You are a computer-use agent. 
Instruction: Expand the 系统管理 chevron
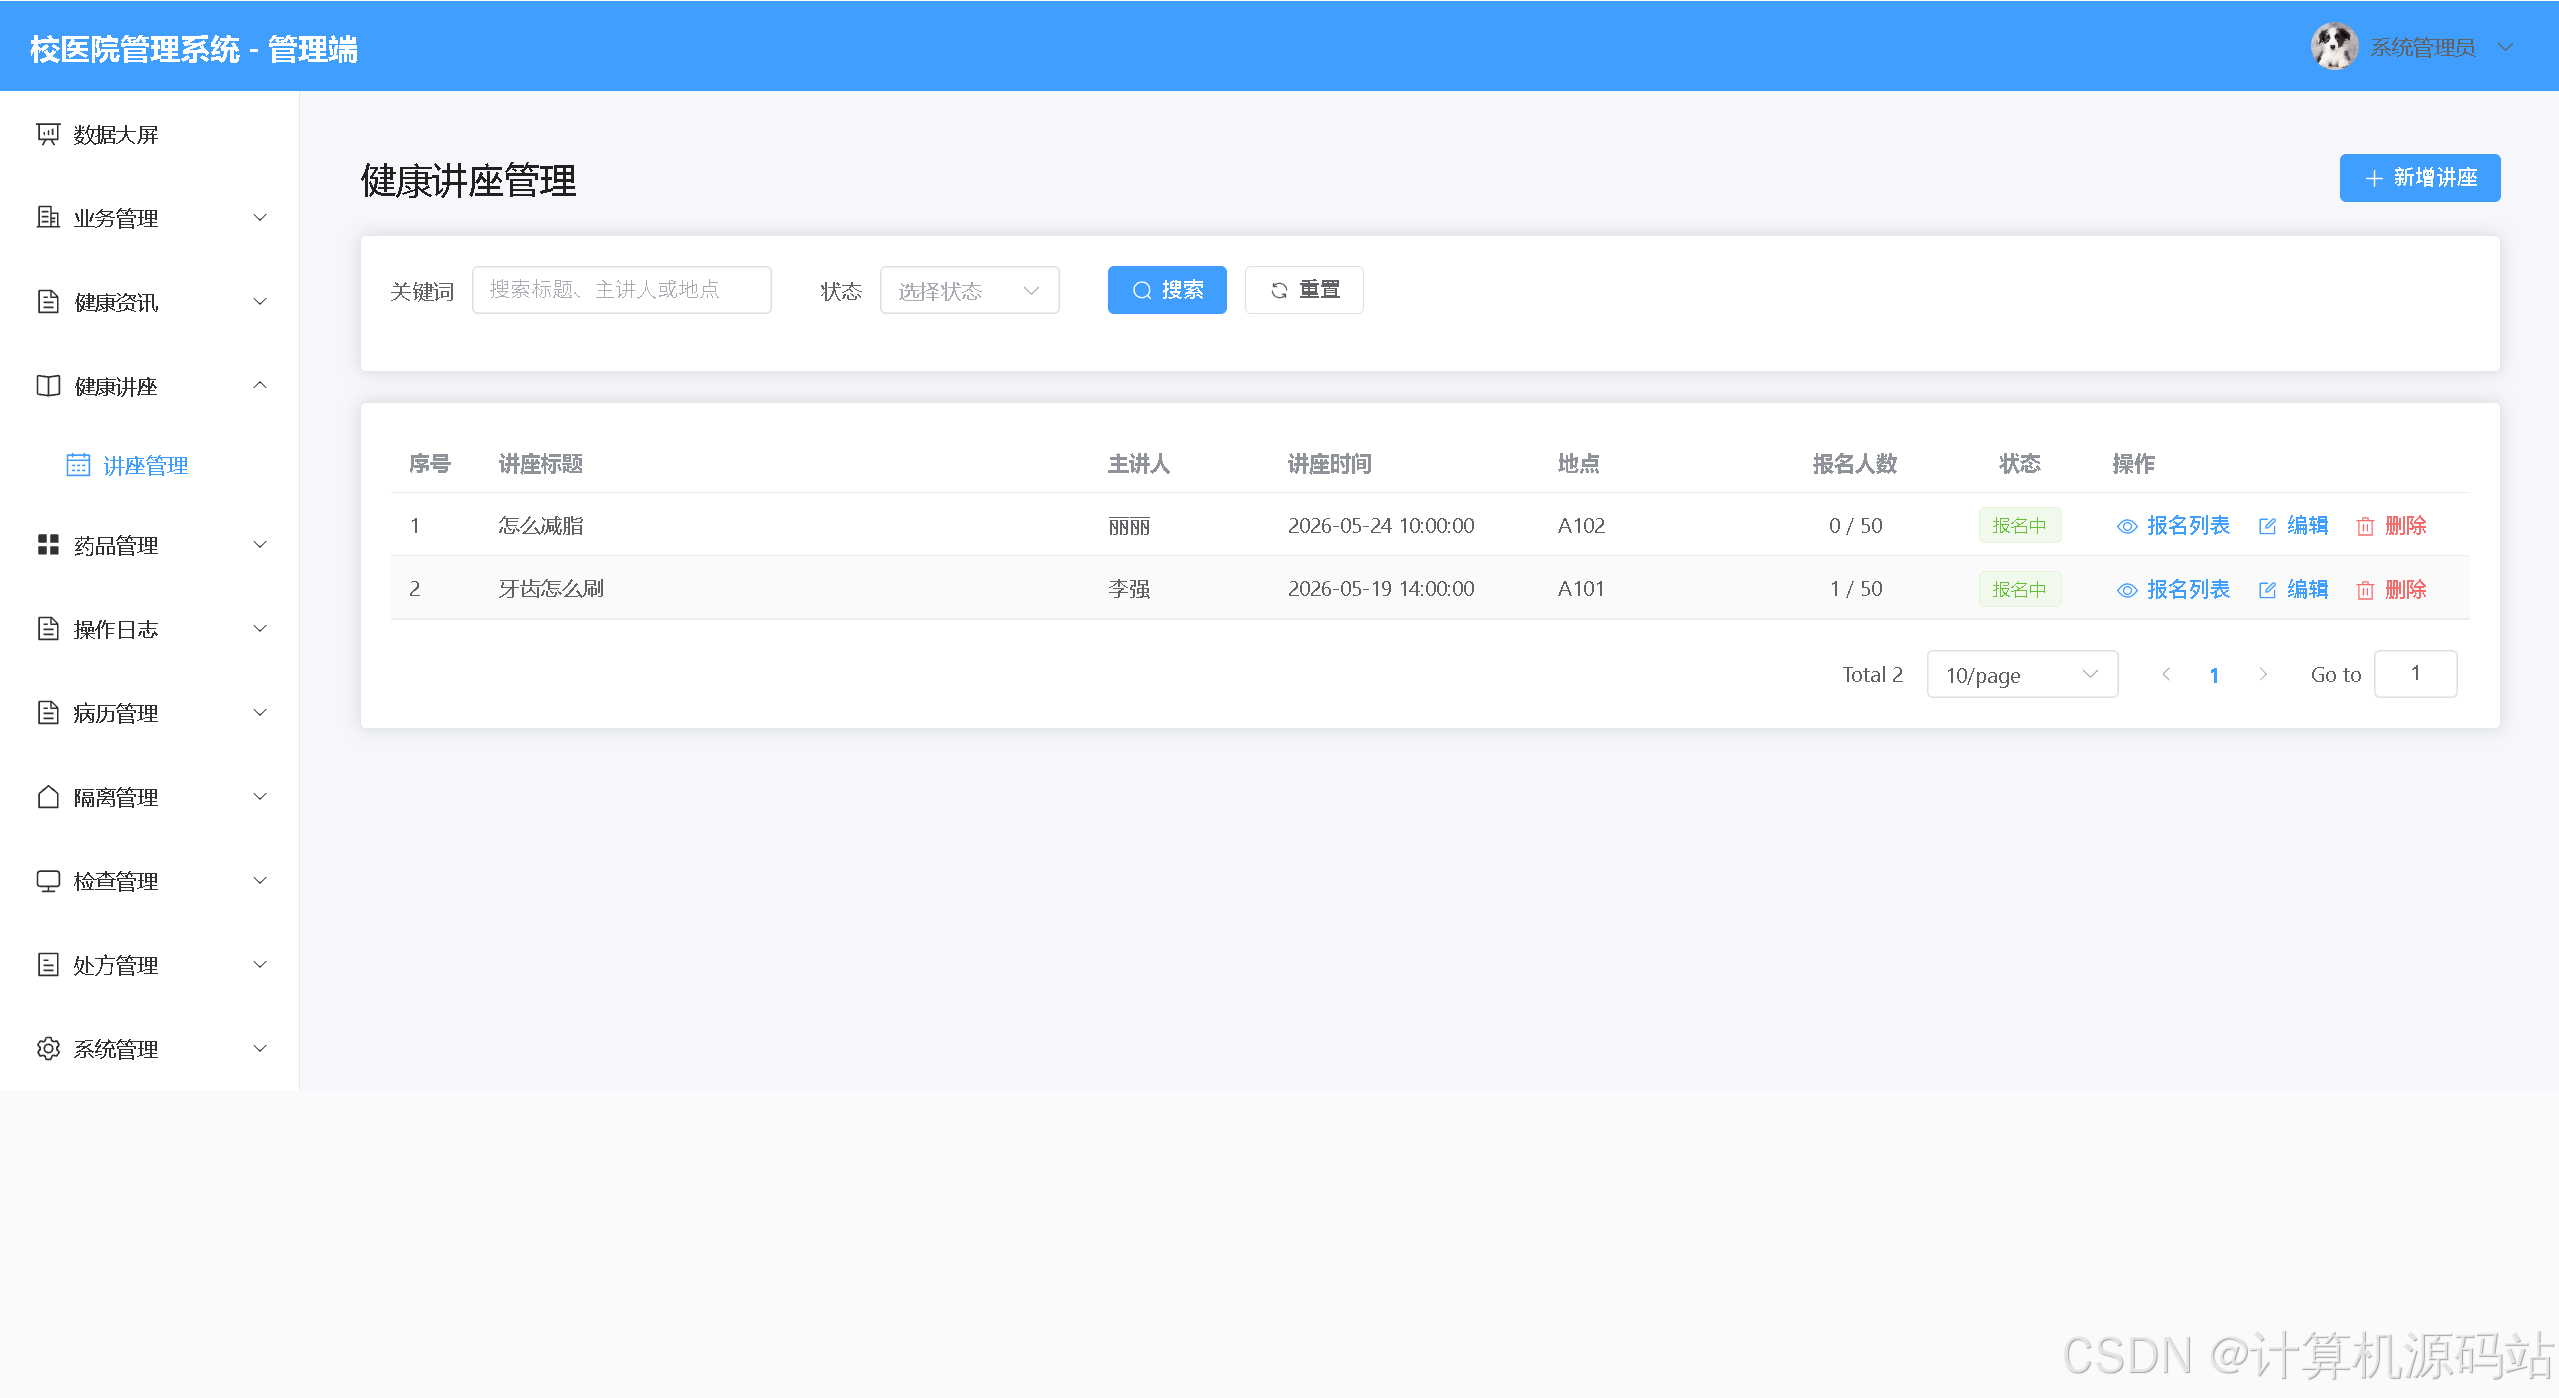tap(260, 1049)
